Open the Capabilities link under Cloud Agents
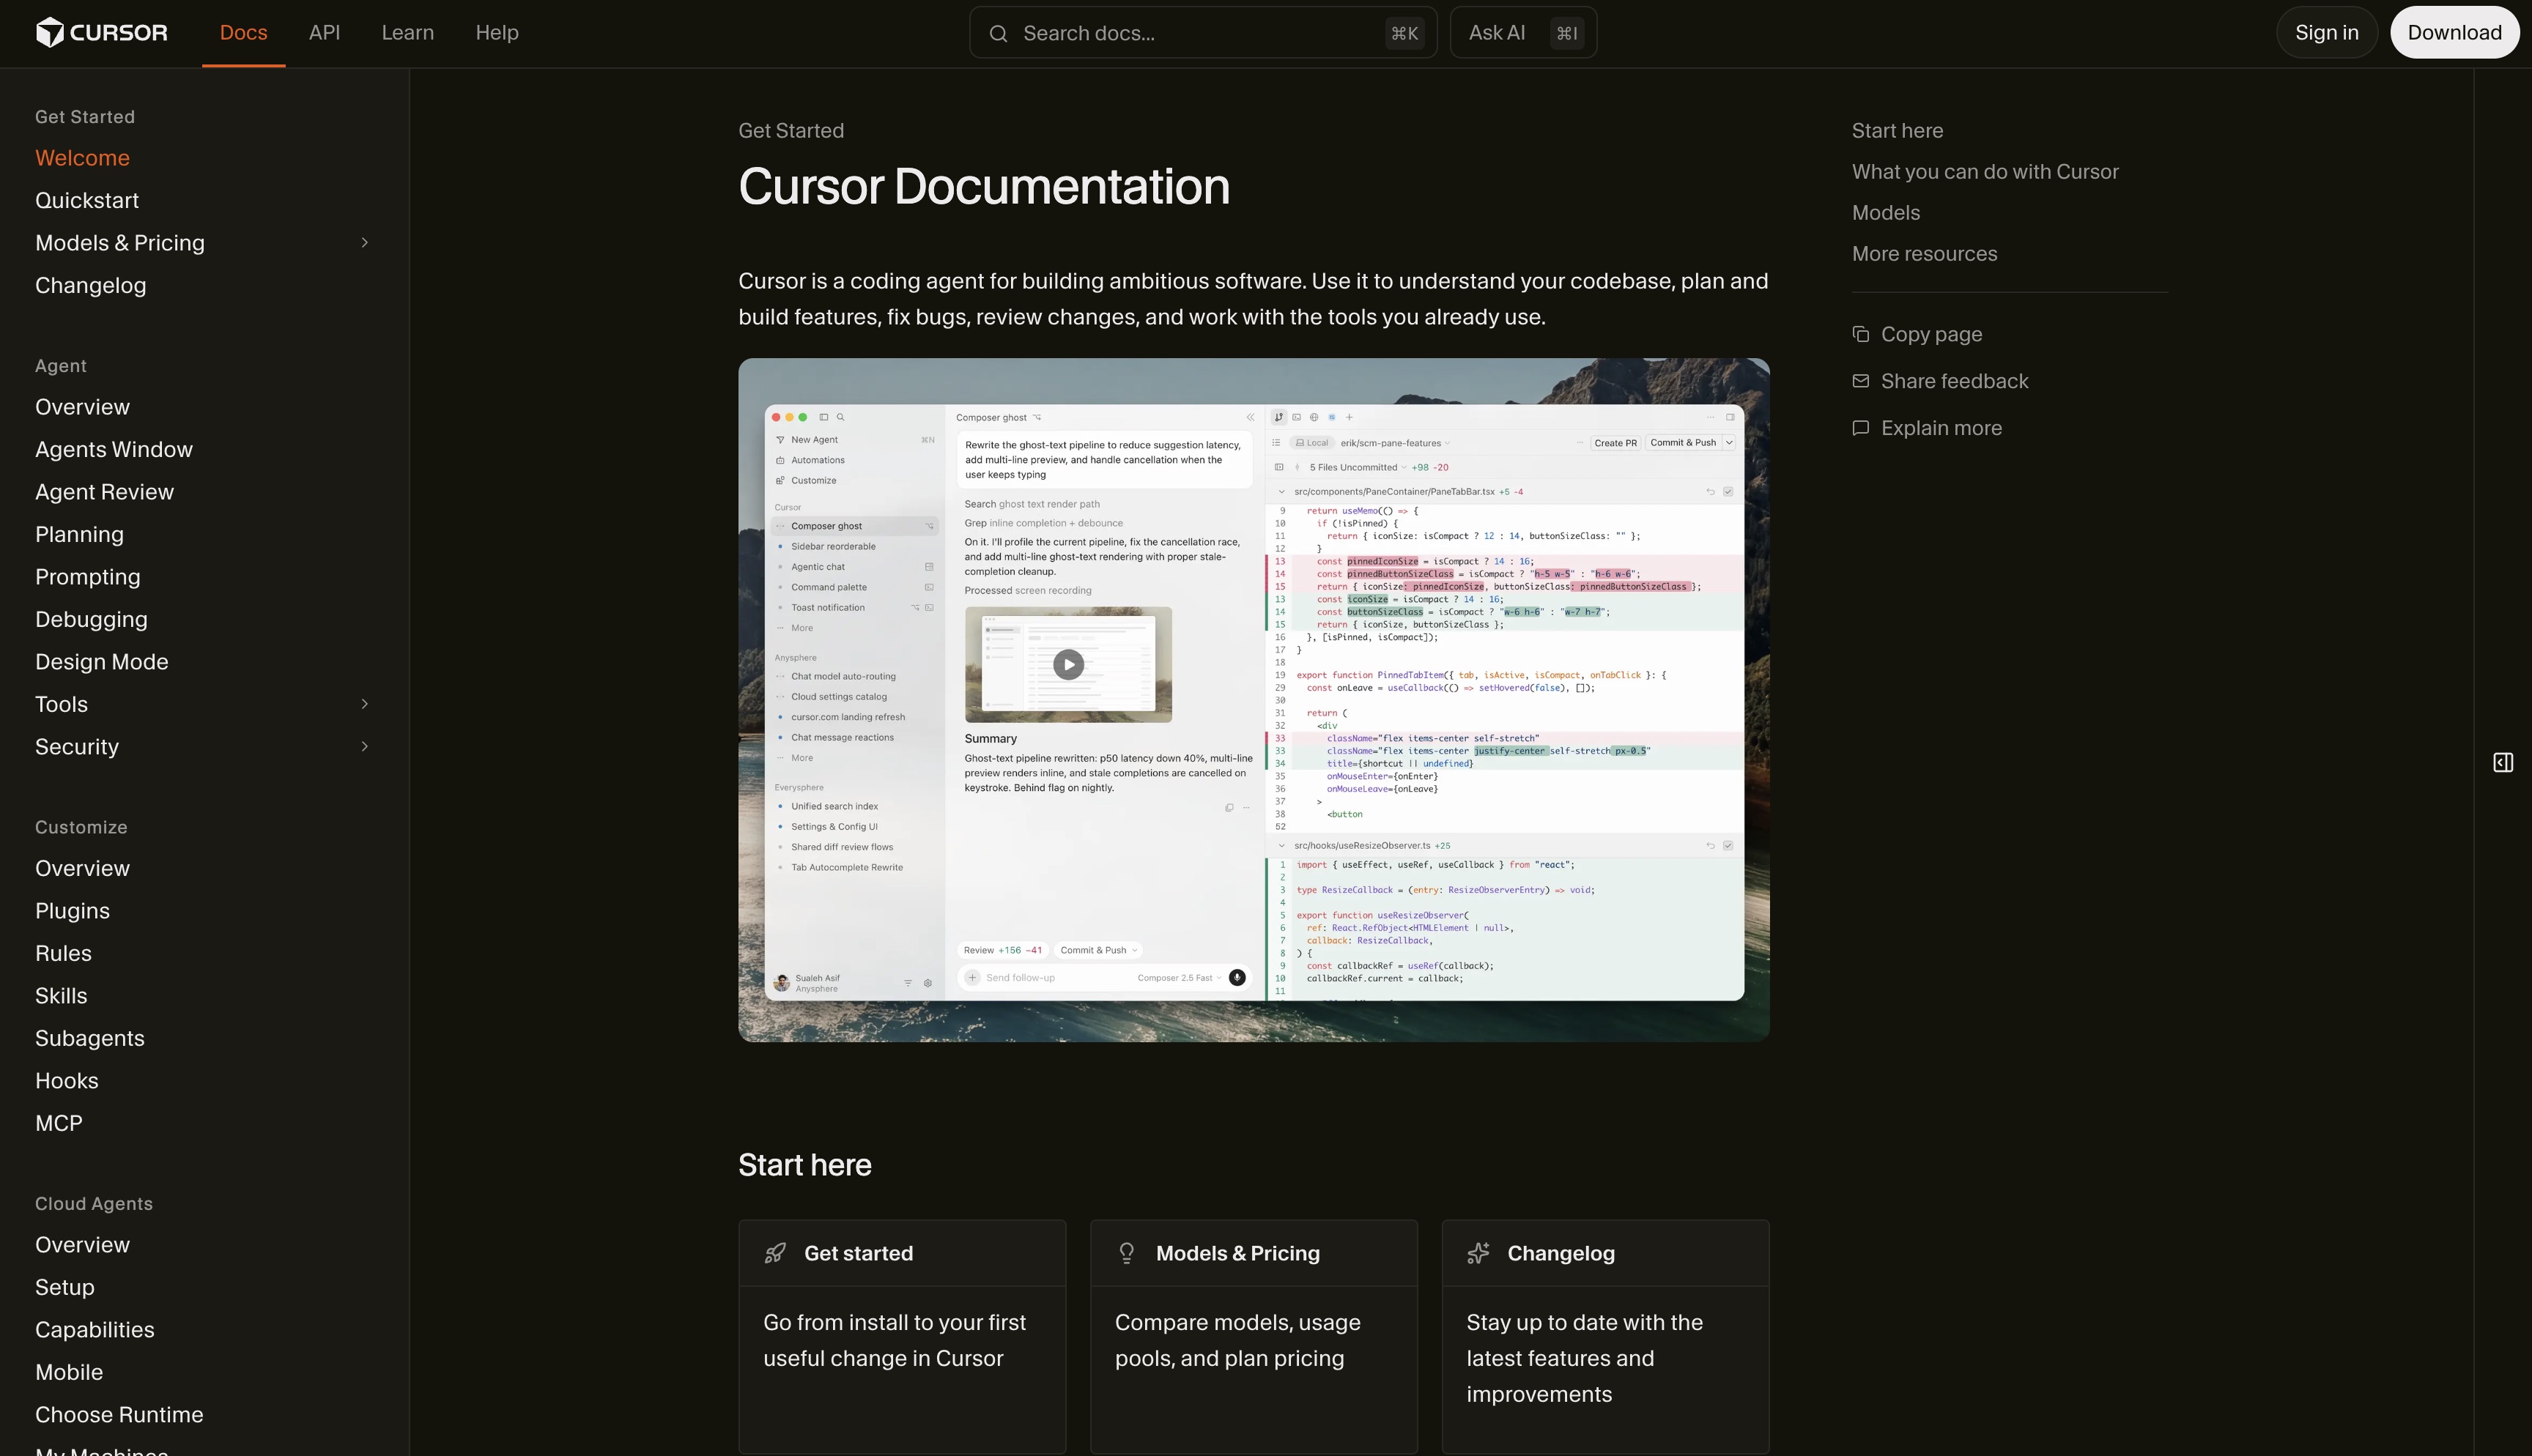2532x1456 pixels. coord(94,1330)
